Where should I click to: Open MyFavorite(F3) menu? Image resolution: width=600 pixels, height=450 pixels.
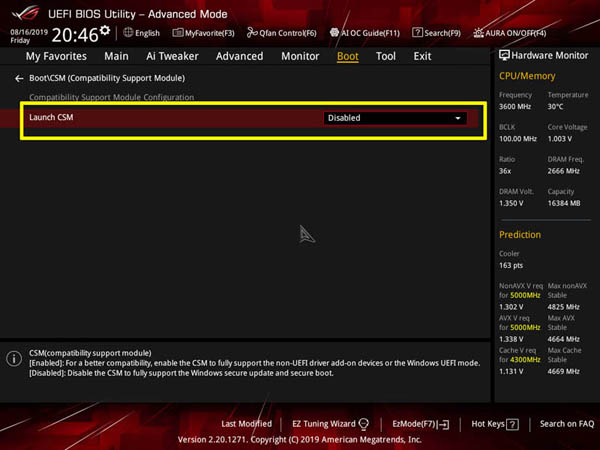coord(204,33)
